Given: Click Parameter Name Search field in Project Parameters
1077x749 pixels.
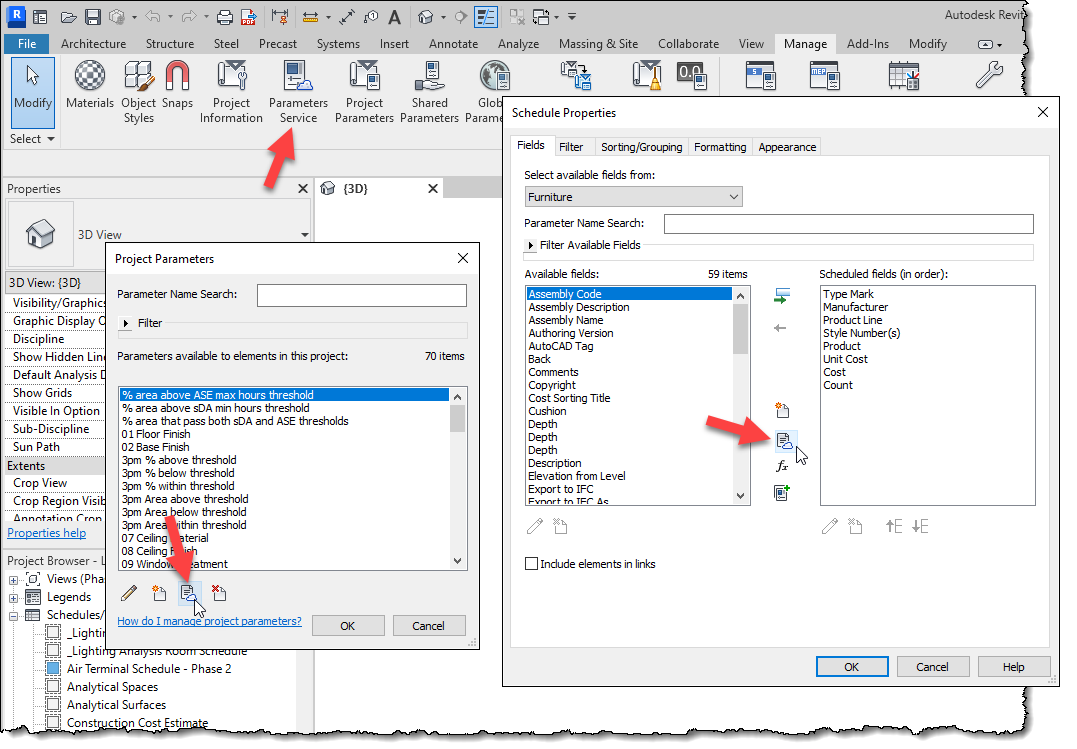Looking at the screenshot, I should click(x=361, y=295).
